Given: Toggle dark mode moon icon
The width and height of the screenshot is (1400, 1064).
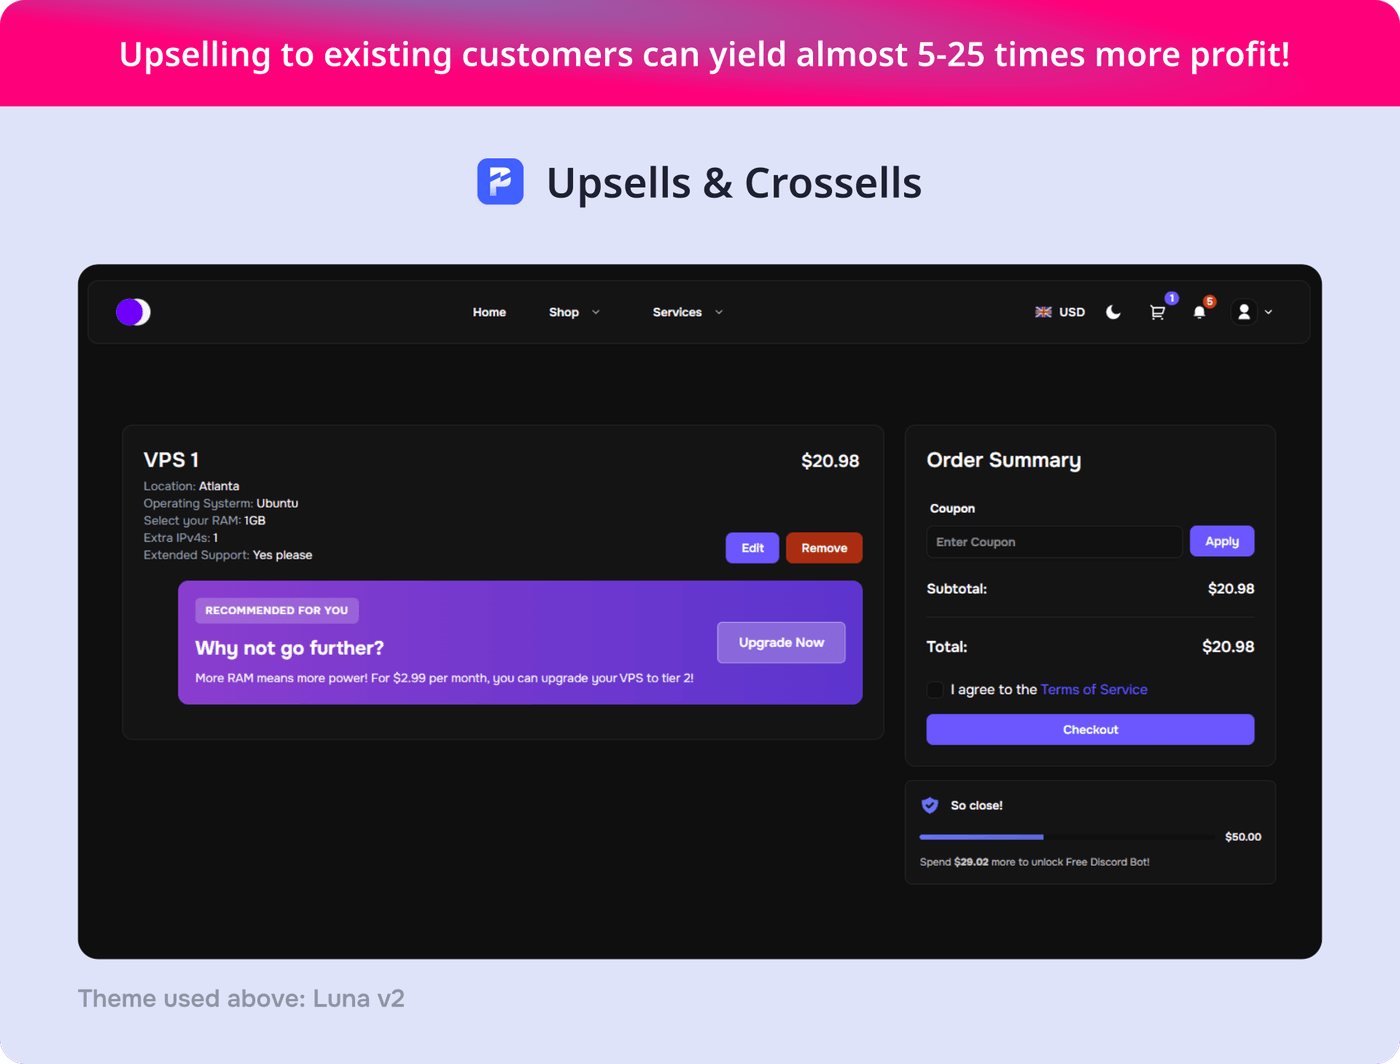Looking at the screenshot, I should point(1113,312).
